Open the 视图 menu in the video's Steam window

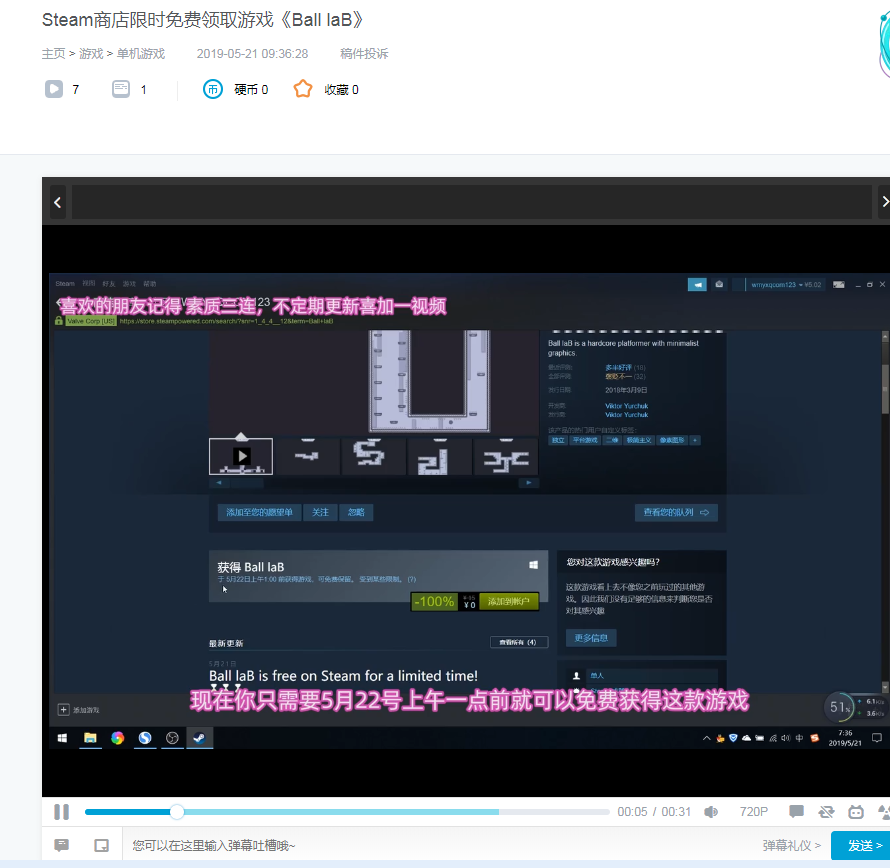[x=89, y=283]
